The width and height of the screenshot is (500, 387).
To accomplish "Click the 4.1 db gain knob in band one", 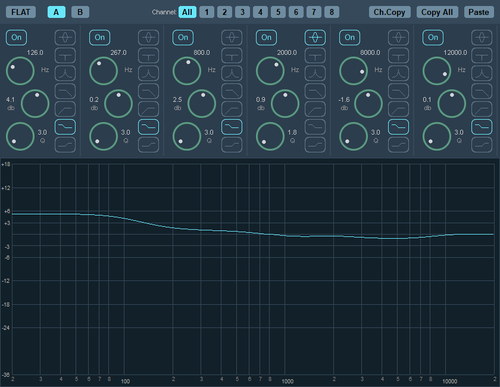I will click(x=35, y=104).
